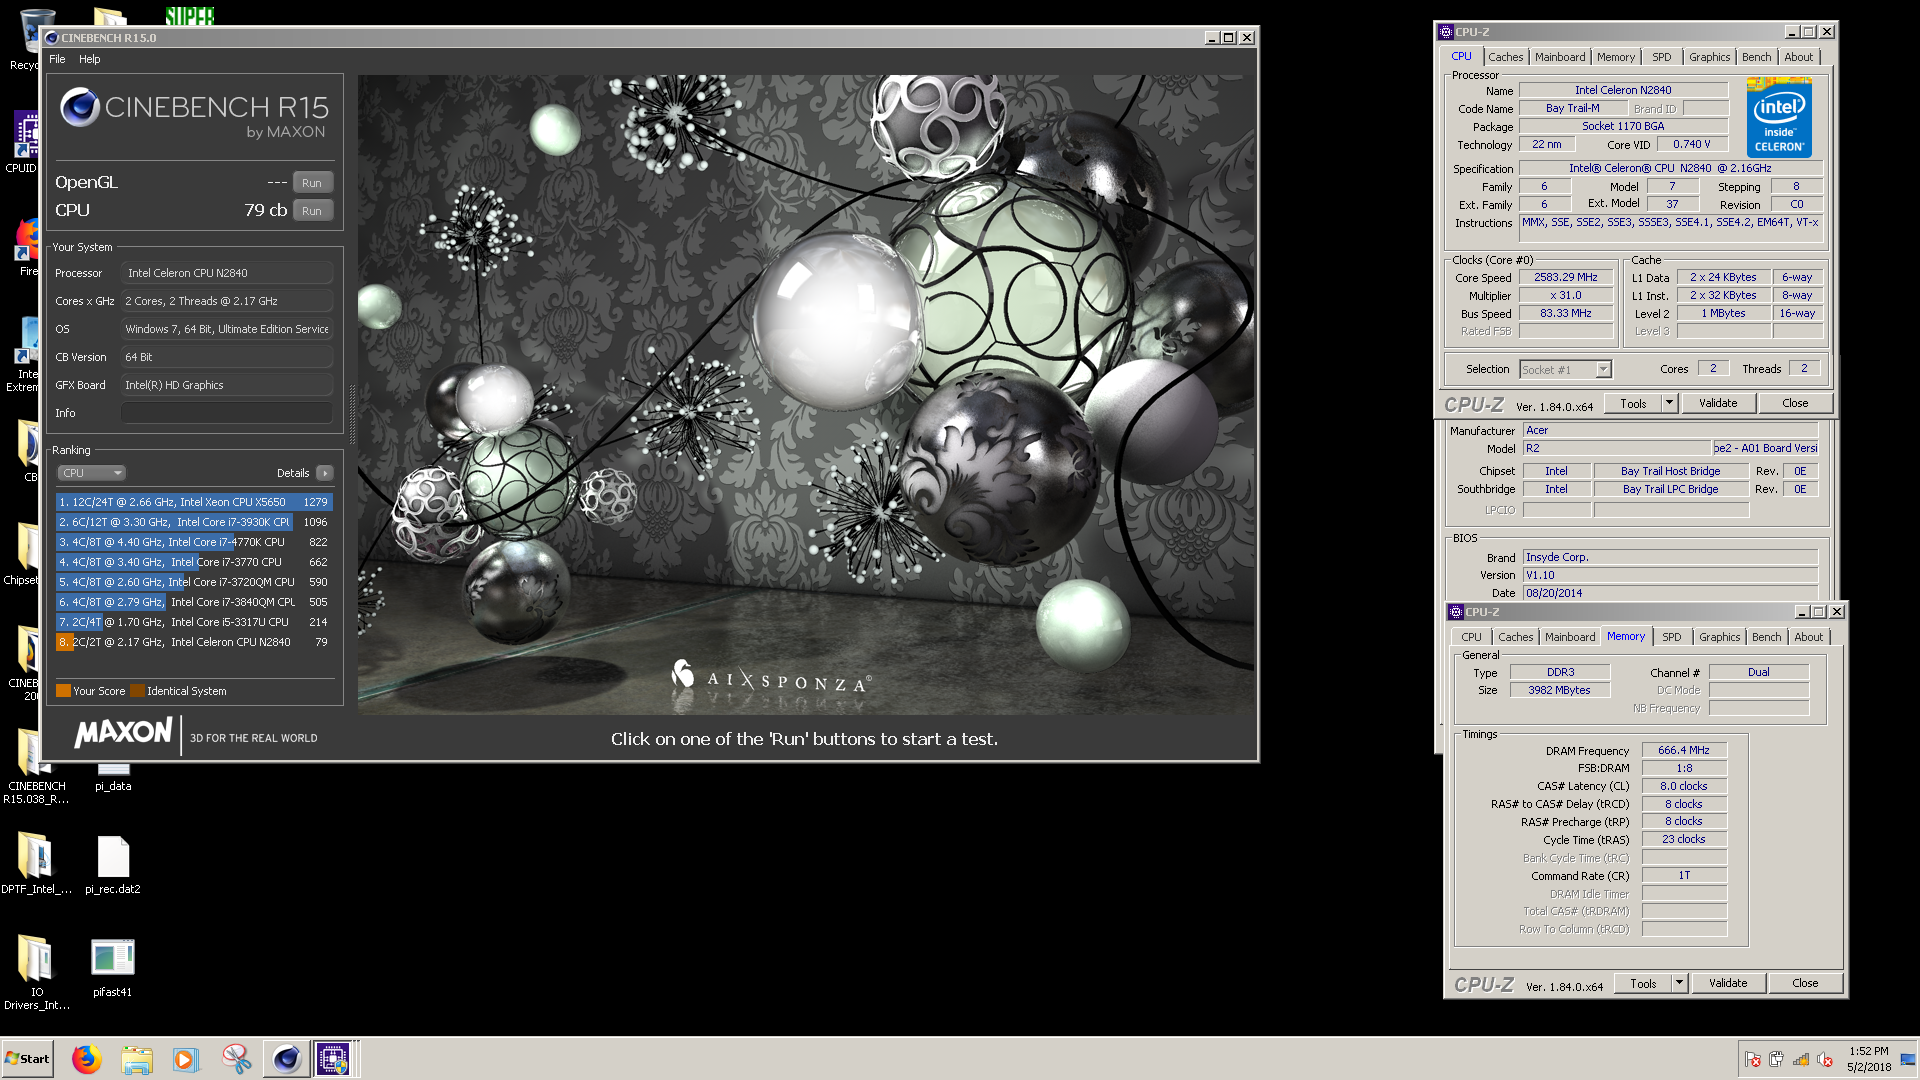Switch to Bench tab in upper CPU-Z

(1756, 57)
